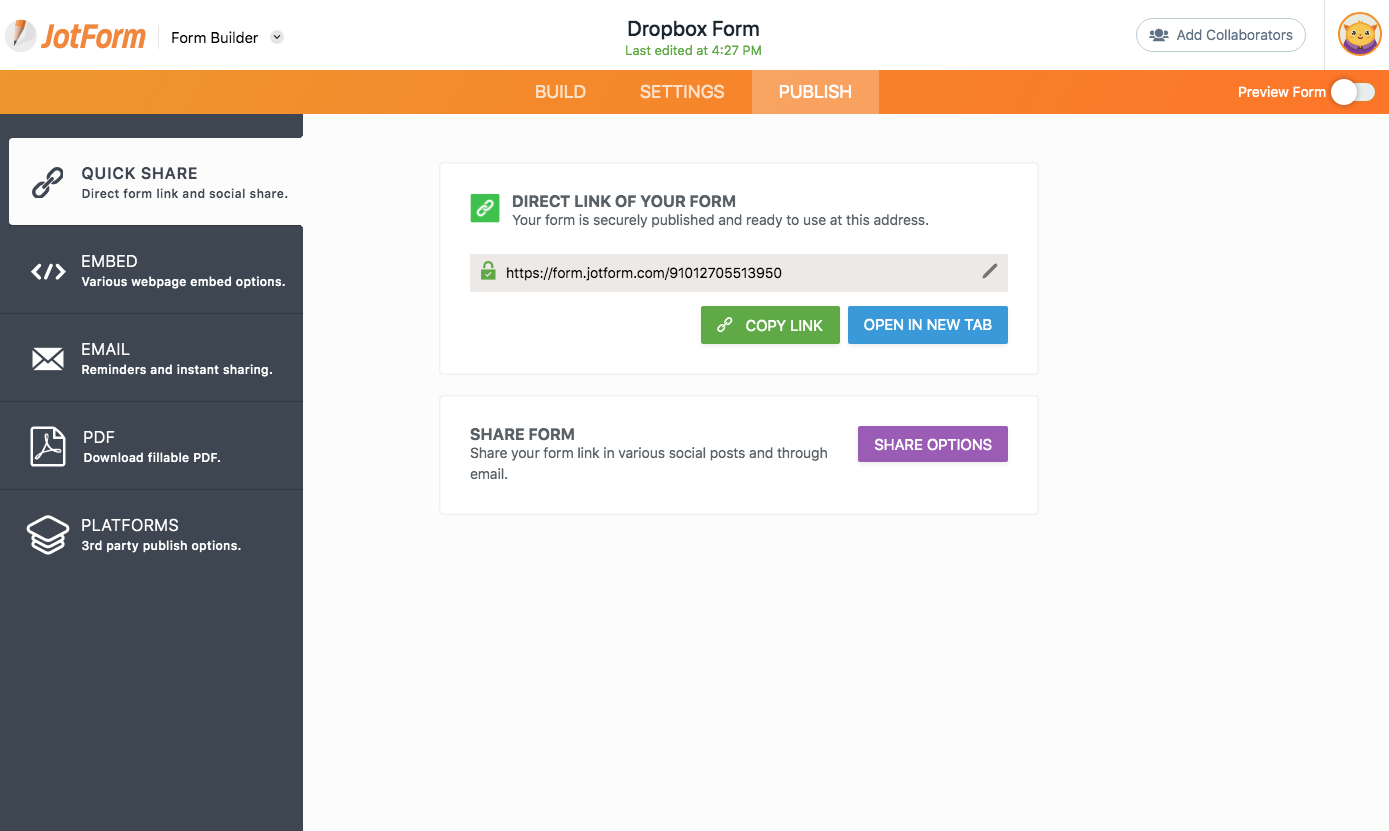Screen dimensions: 1389x831
Task: Click the stacked layers Platforms icon
Action: point(47,535)
